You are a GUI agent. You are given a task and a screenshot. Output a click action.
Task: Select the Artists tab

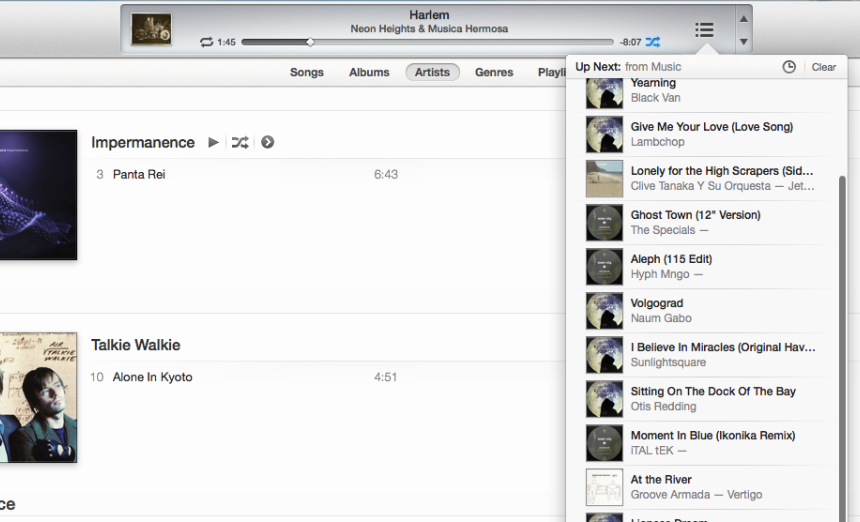pyautogui.click(x=432, y=72)
